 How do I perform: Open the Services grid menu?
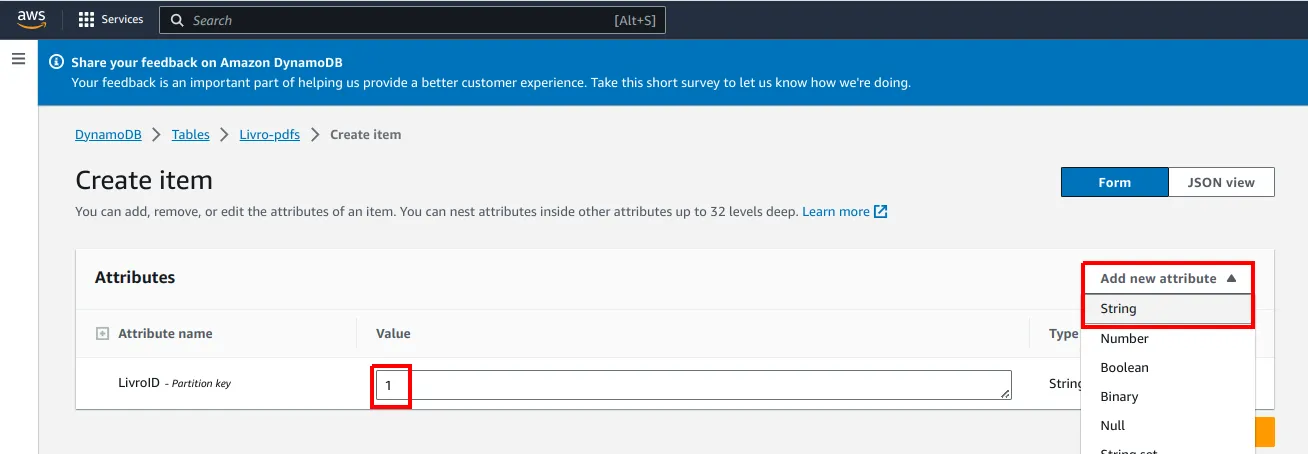tap(86, 19)
